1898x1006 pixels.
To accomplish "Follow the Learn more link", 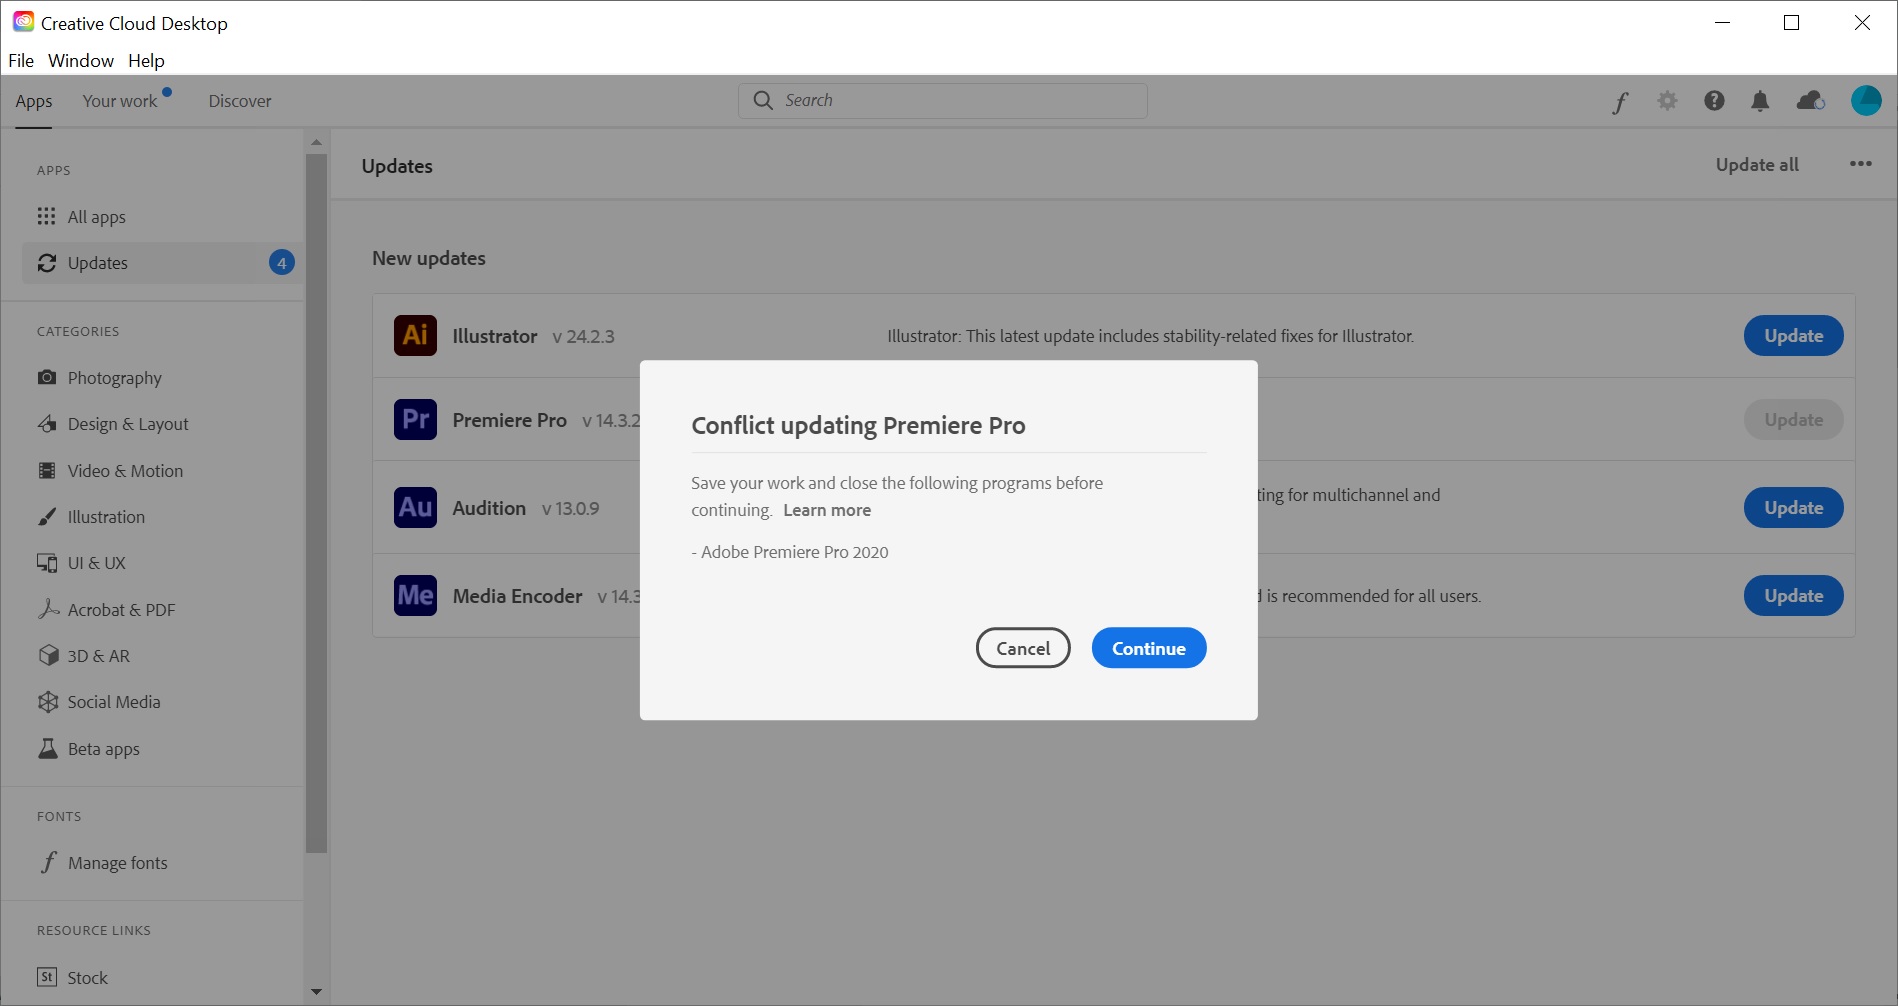I will (x=827, y=510).
